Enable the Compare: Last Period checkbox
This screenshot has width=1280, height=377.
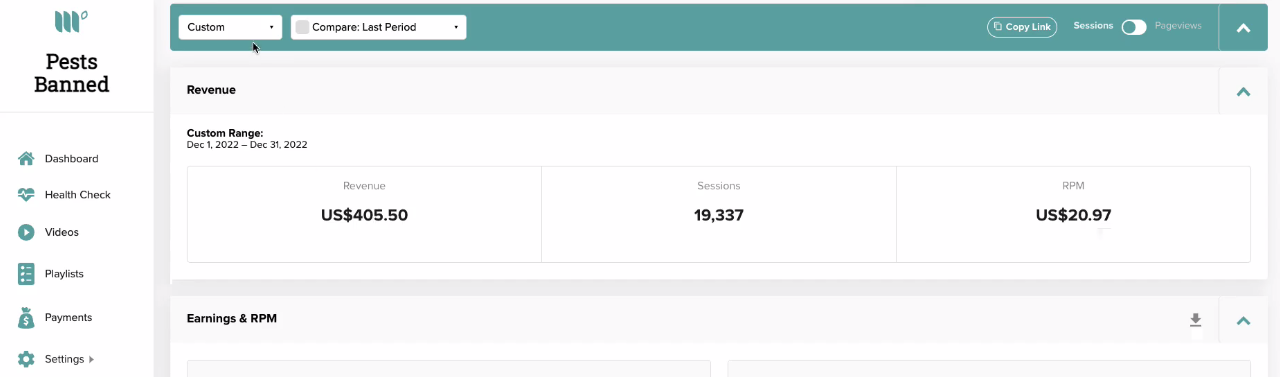pos(302,27)
